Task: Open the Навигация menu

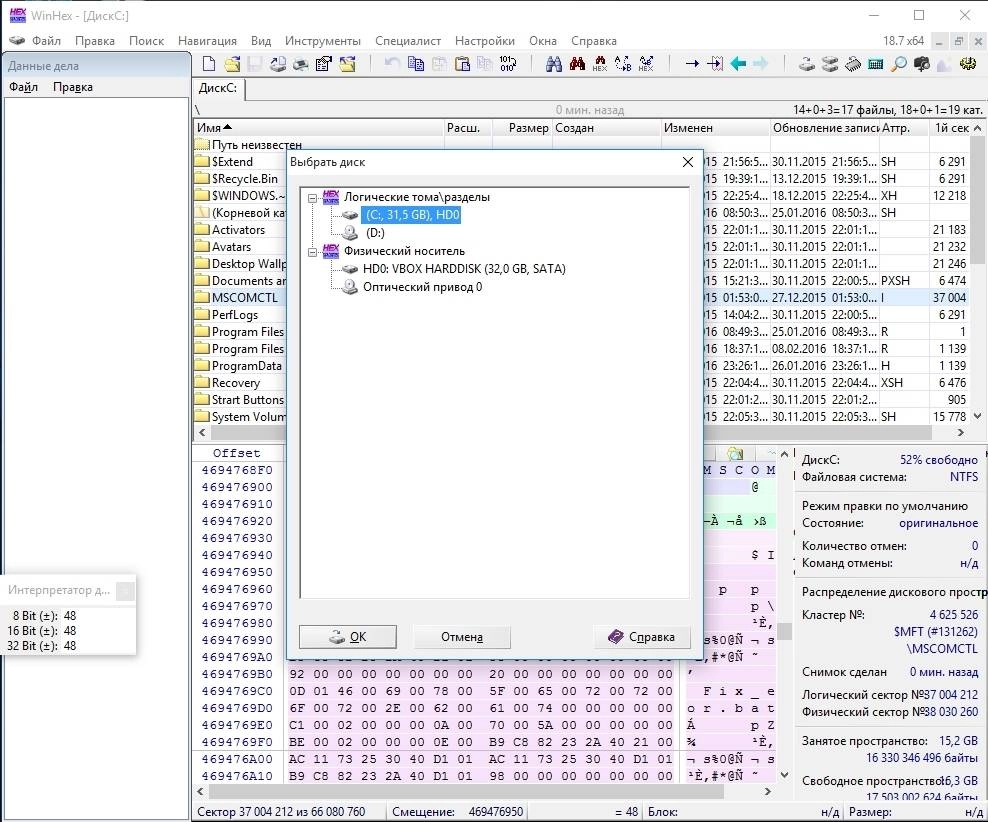Action: click(x=207, y=41)
